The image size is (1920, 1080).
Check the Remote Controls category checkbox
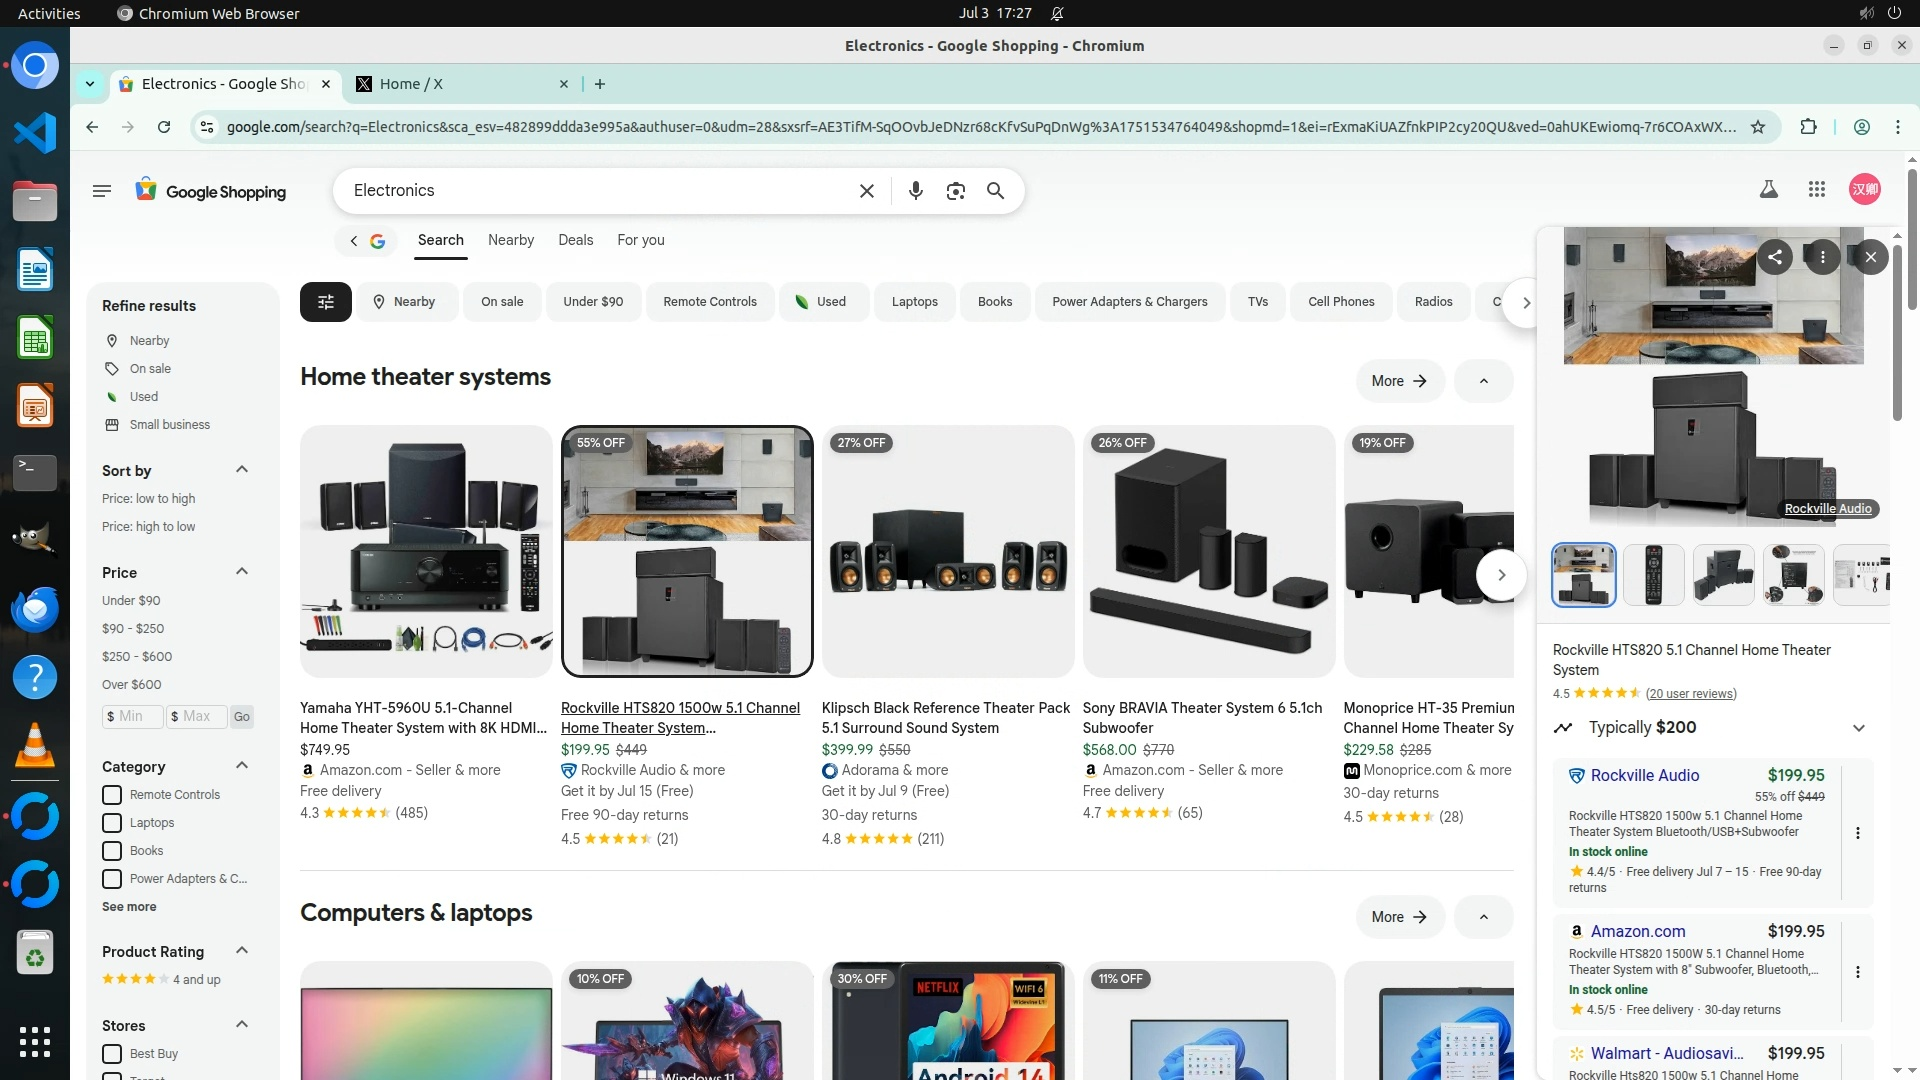pos(112,795)
